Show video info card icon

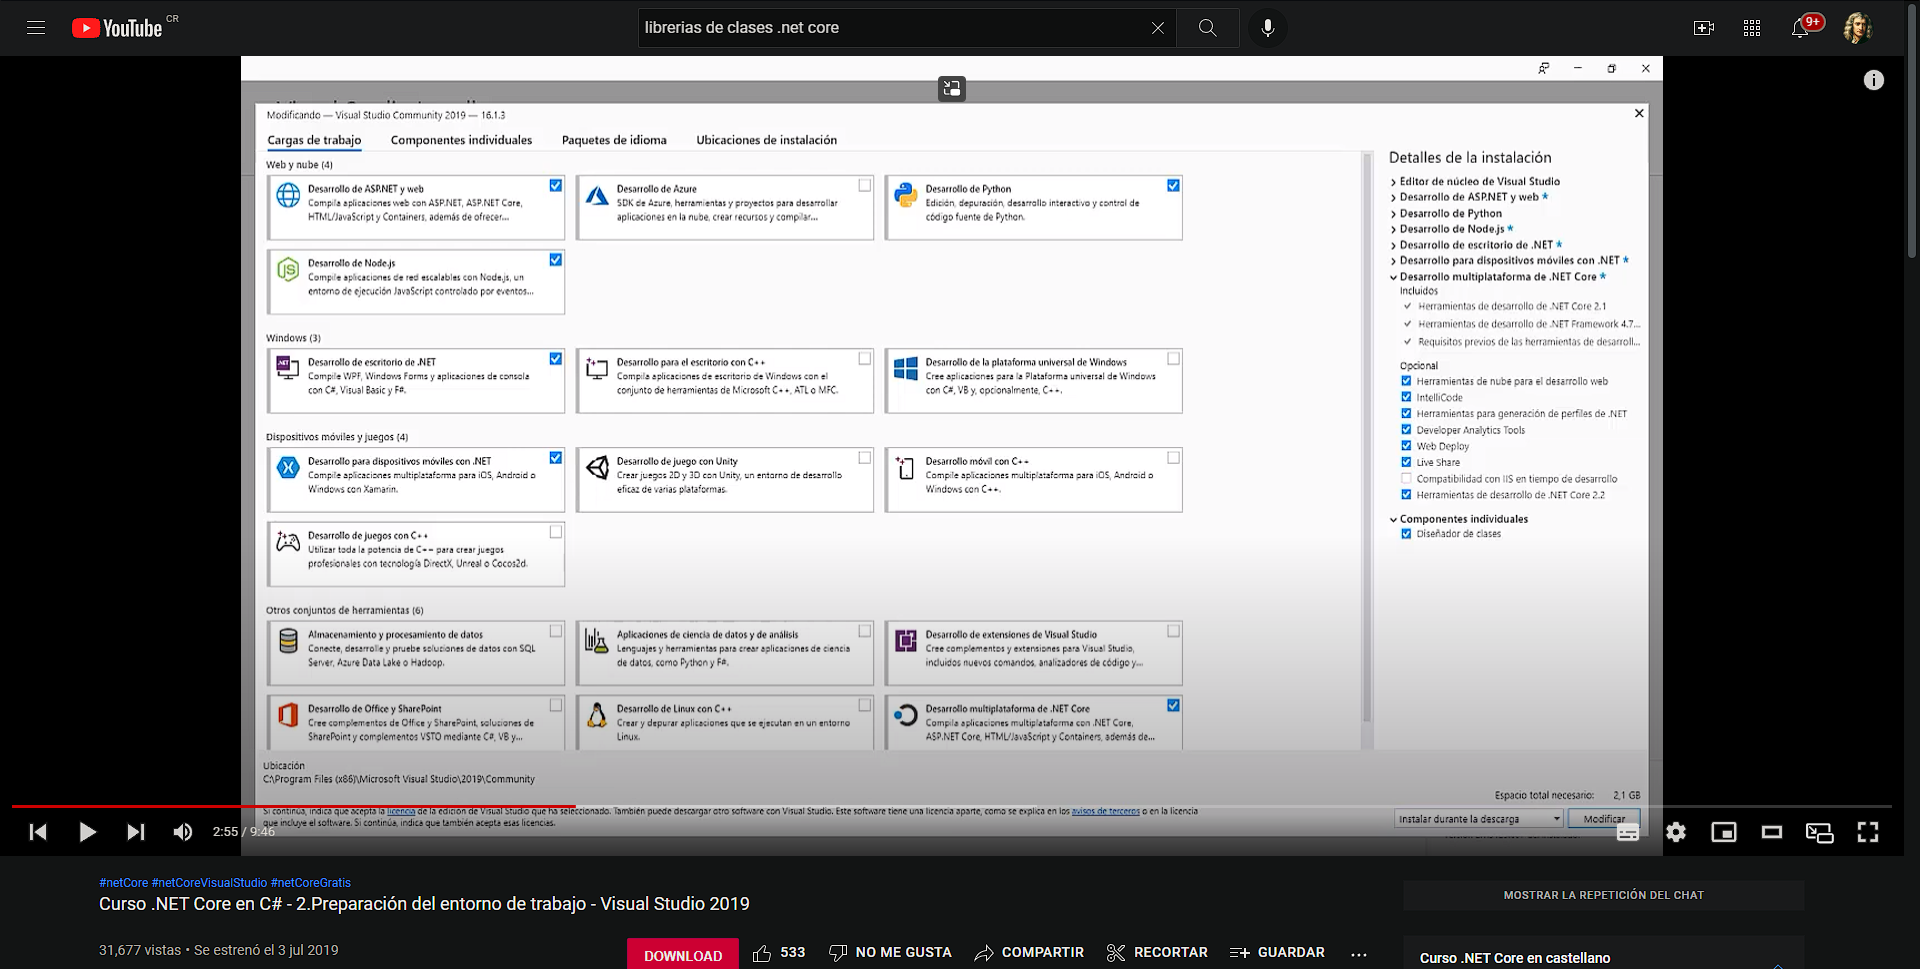click(x=1873, y=80)
